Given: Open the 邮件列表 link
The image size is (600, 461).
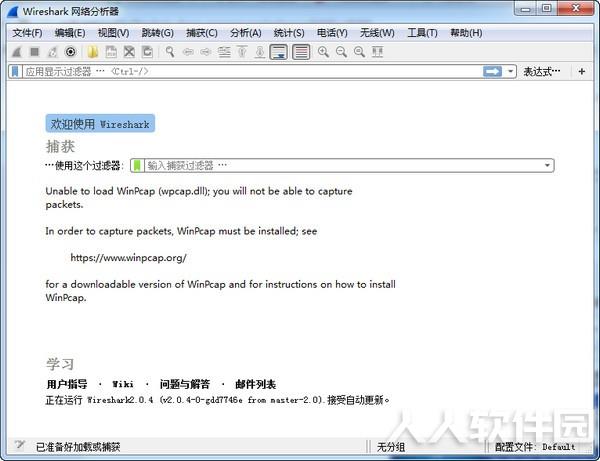Looking at the screenshot, I should [256, 384].
